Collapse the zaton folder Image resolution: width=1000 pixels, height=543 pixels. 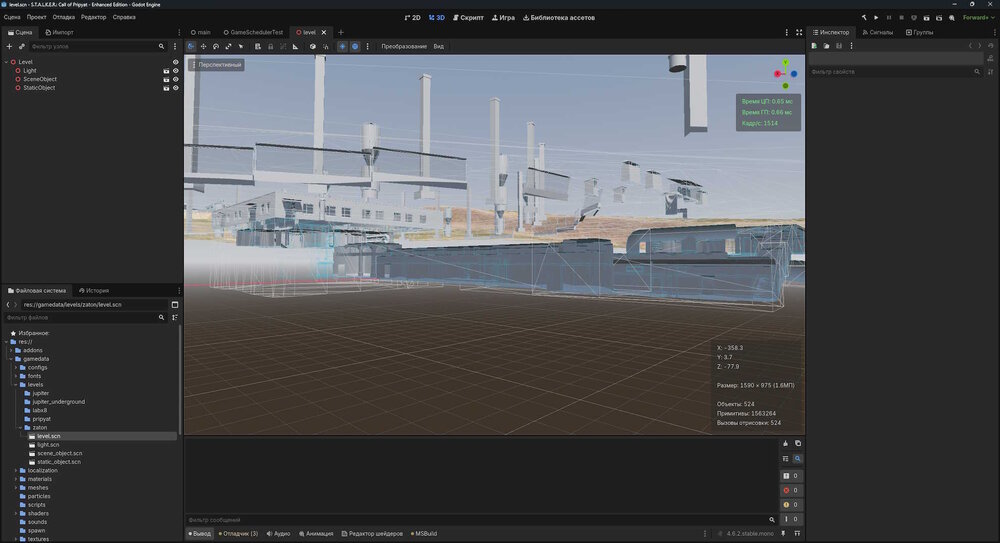click(20, 428)
